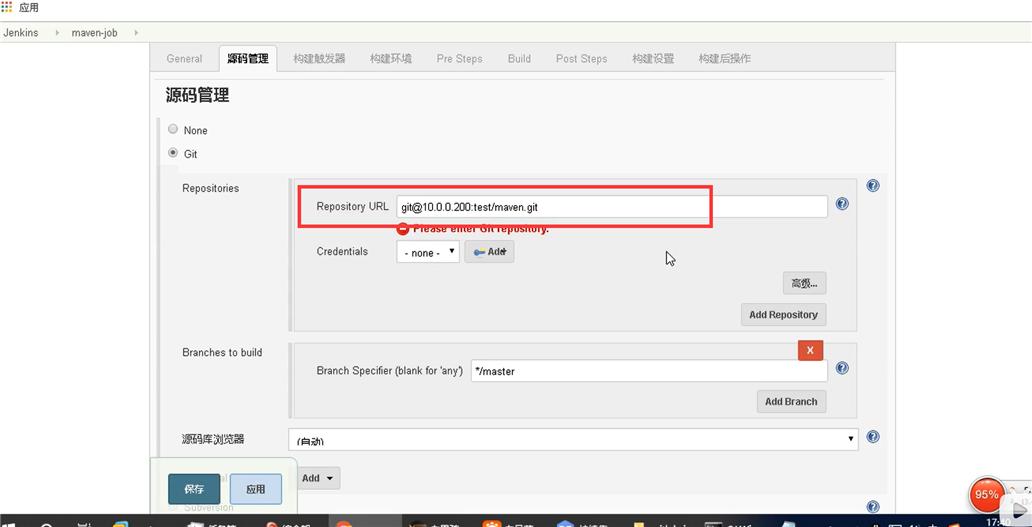Click the Add Branch button
Viewport: 1032px width, 527px height.
coord(791,401)
